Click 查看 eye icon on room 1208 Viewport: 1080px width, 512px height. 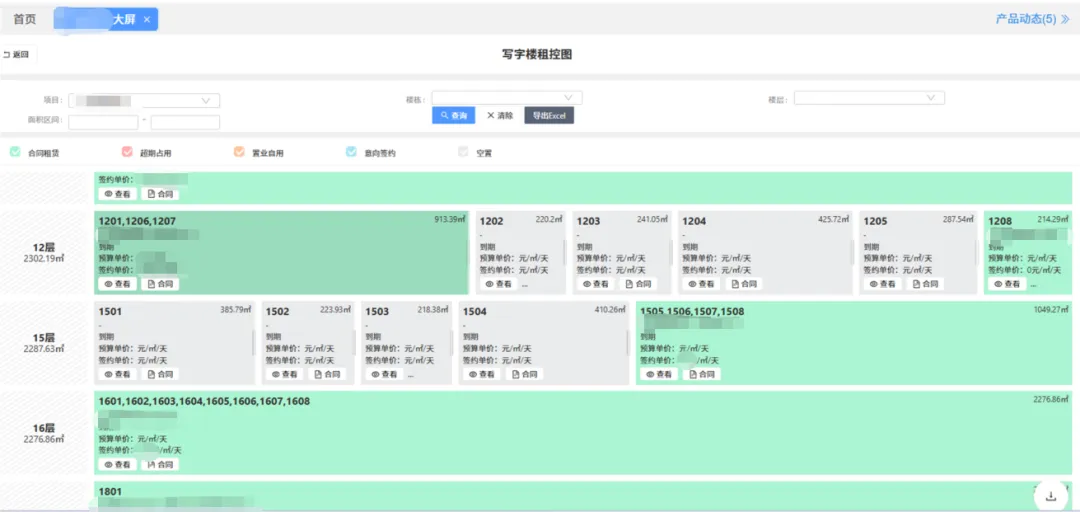pyautogui.click(x=1008, y=284)
